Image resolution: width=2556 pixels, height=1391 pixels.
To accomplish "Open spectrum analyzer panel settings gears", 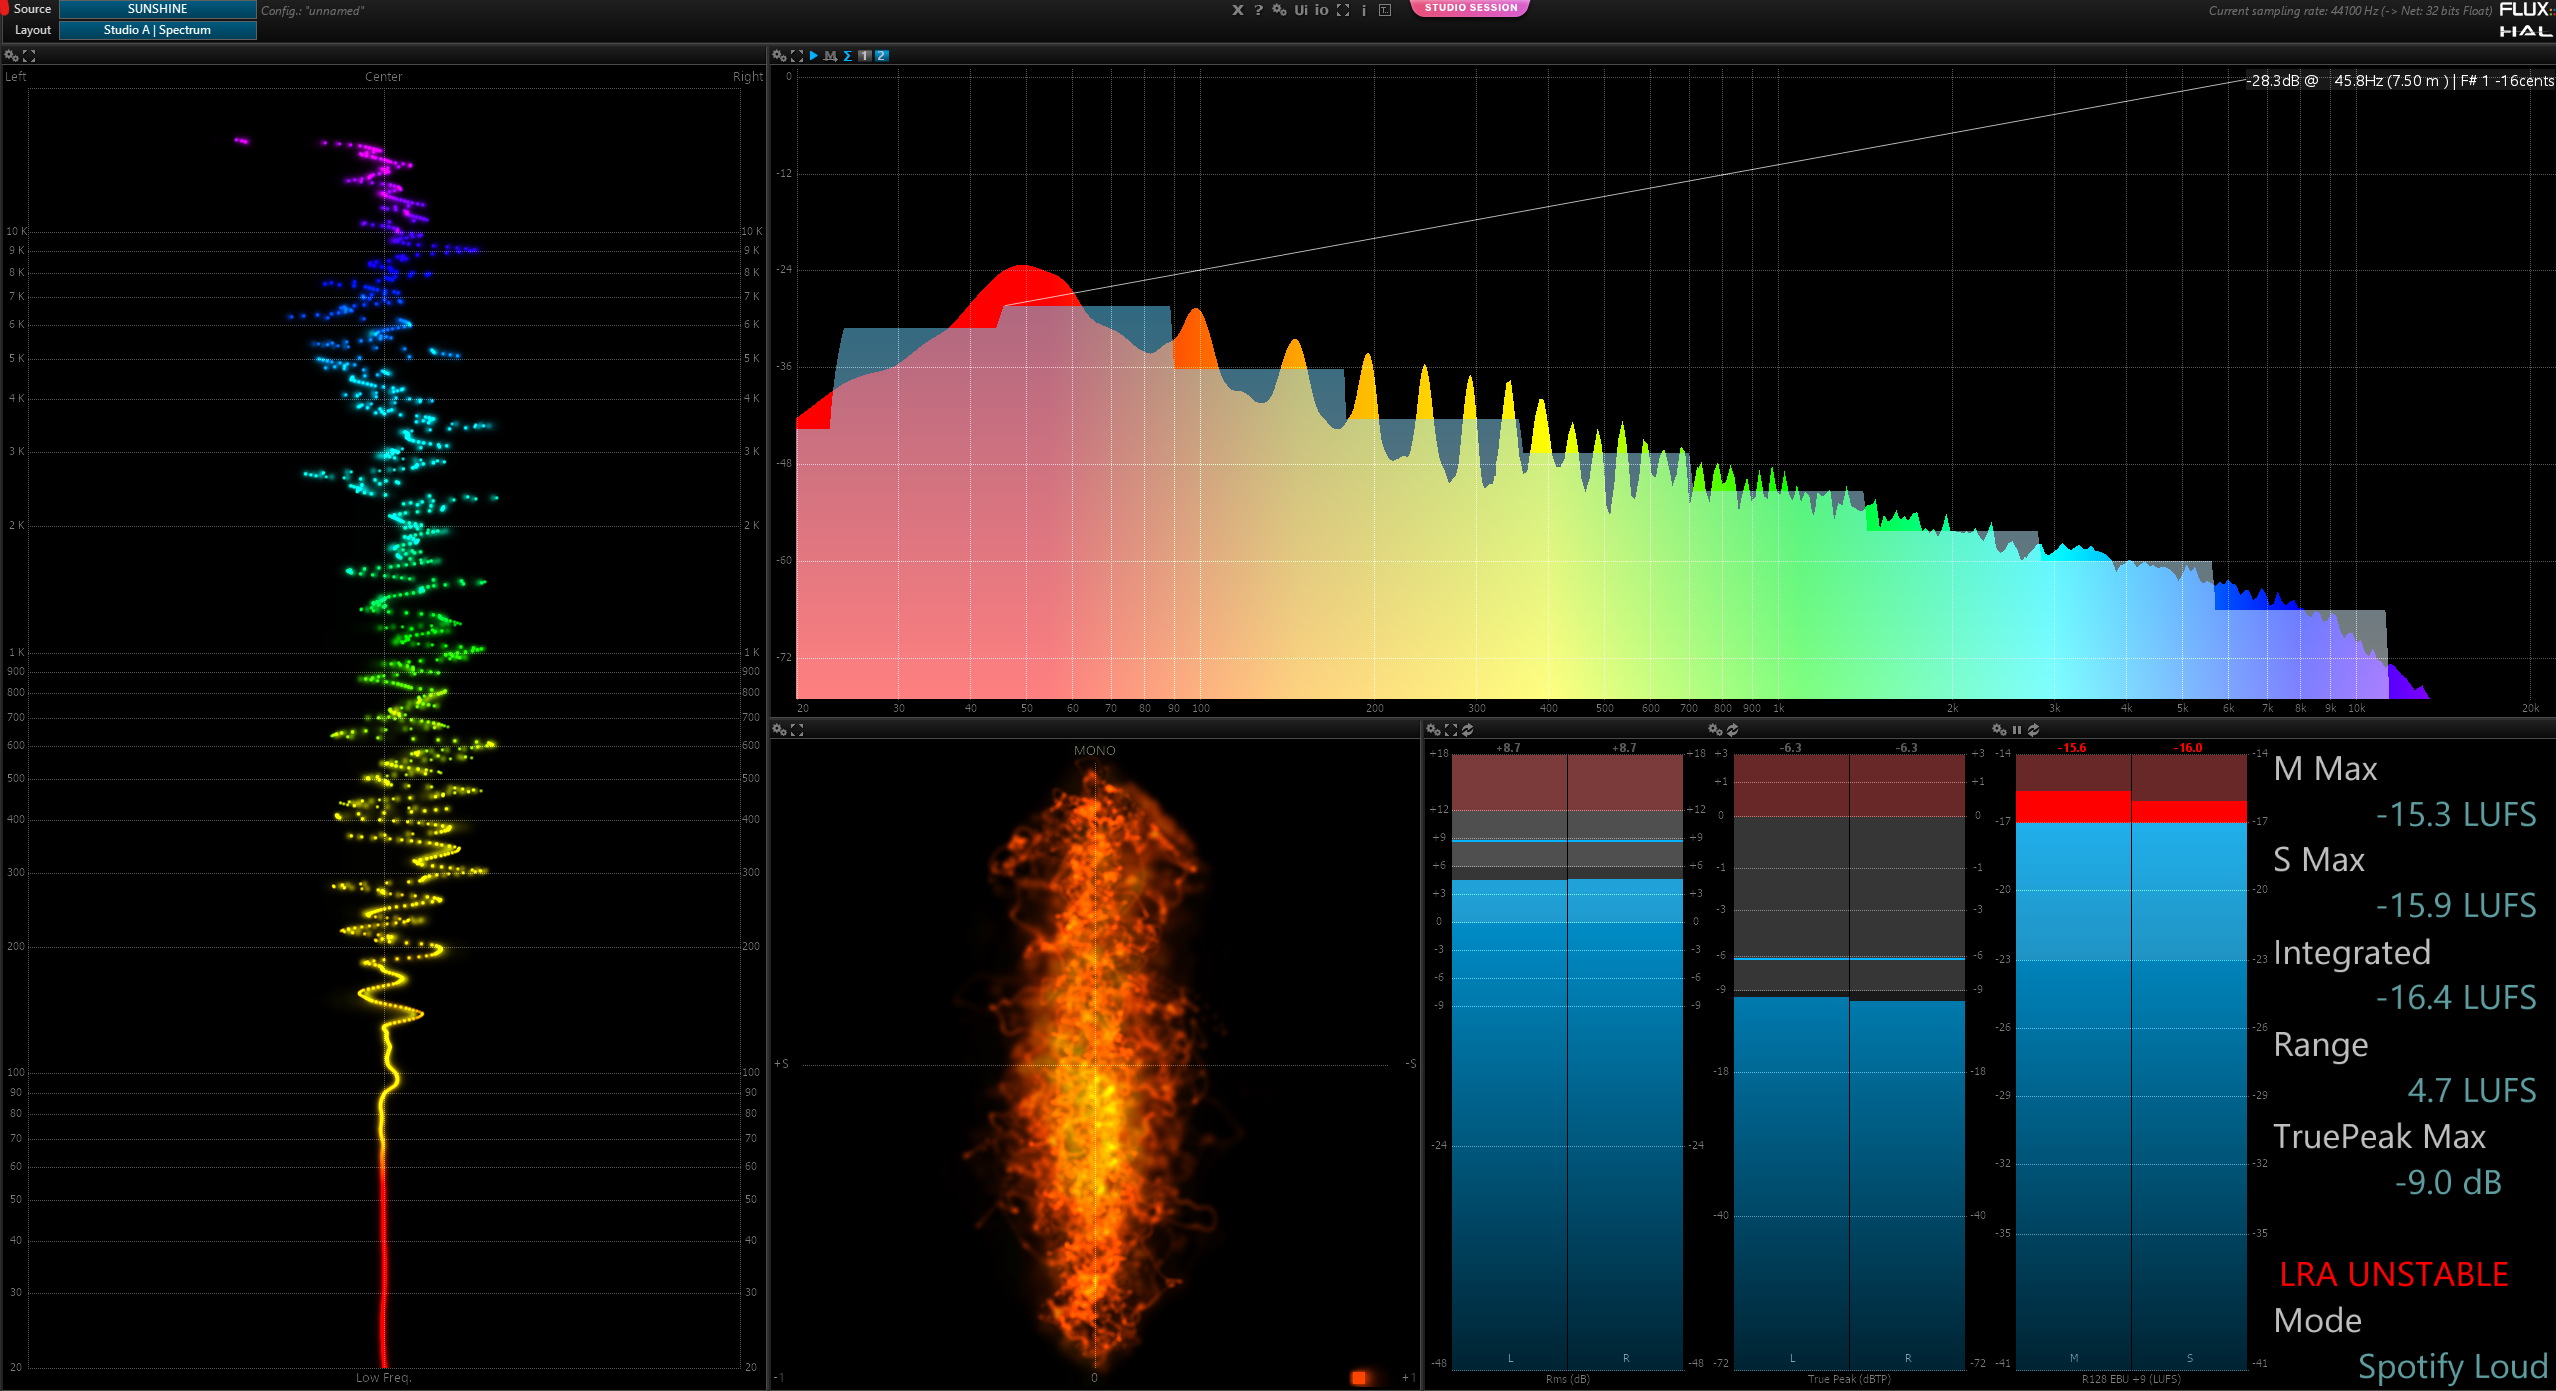I will (x=779, y=56).
